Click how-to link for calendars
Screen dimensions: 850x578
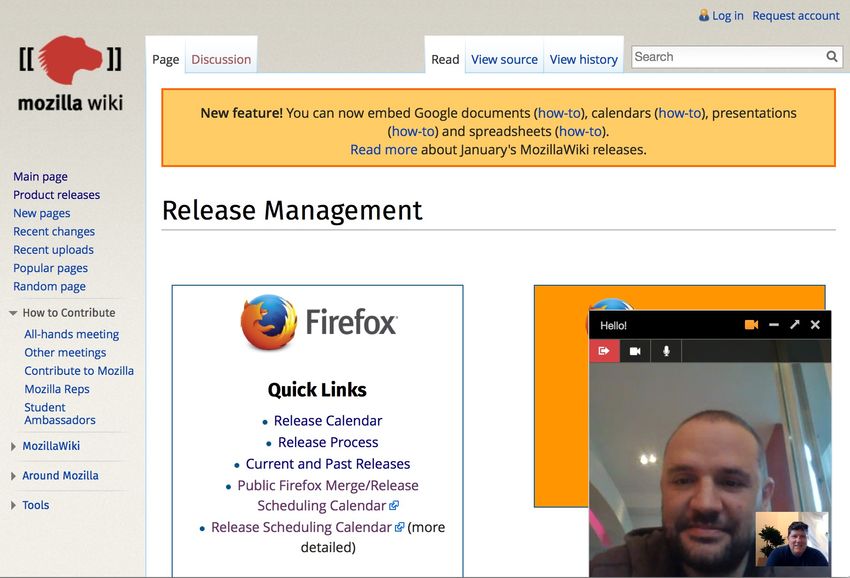click(680, 113)
